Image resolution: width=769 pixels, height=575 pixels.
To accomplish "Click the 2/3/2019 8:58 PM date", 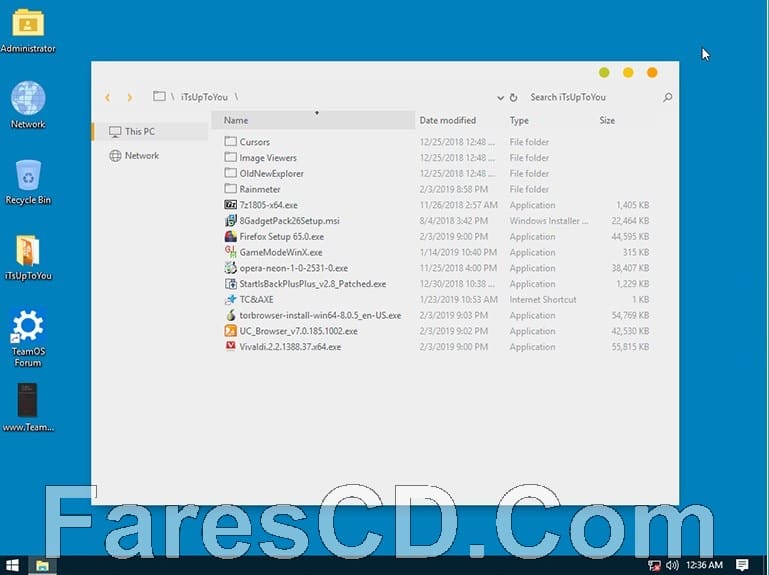I will pyautogui.click(x=454, y=189).
